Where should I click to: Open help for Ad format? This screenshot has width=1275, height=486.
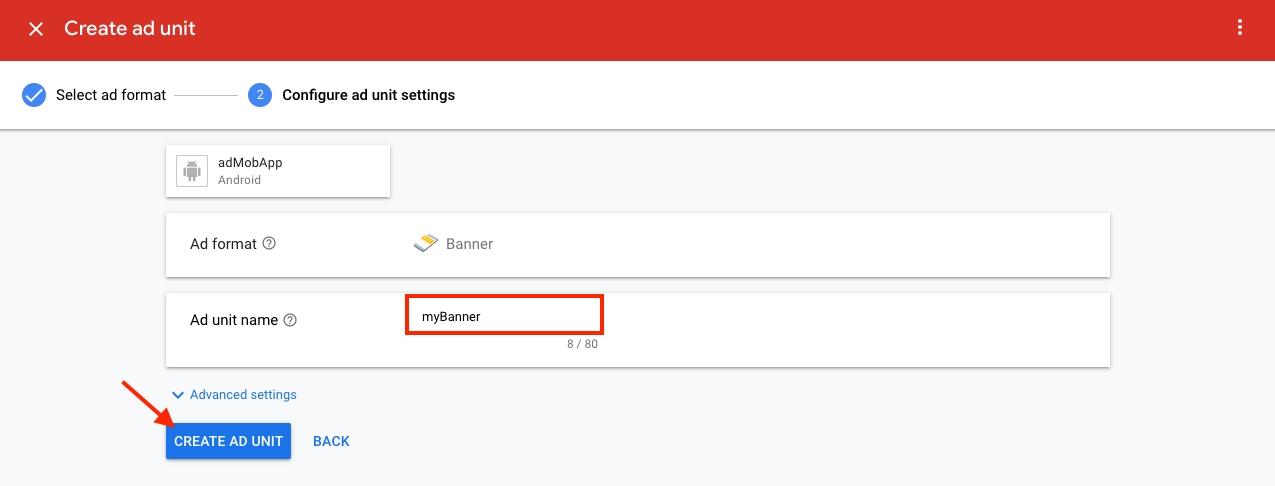coord(269,244)
